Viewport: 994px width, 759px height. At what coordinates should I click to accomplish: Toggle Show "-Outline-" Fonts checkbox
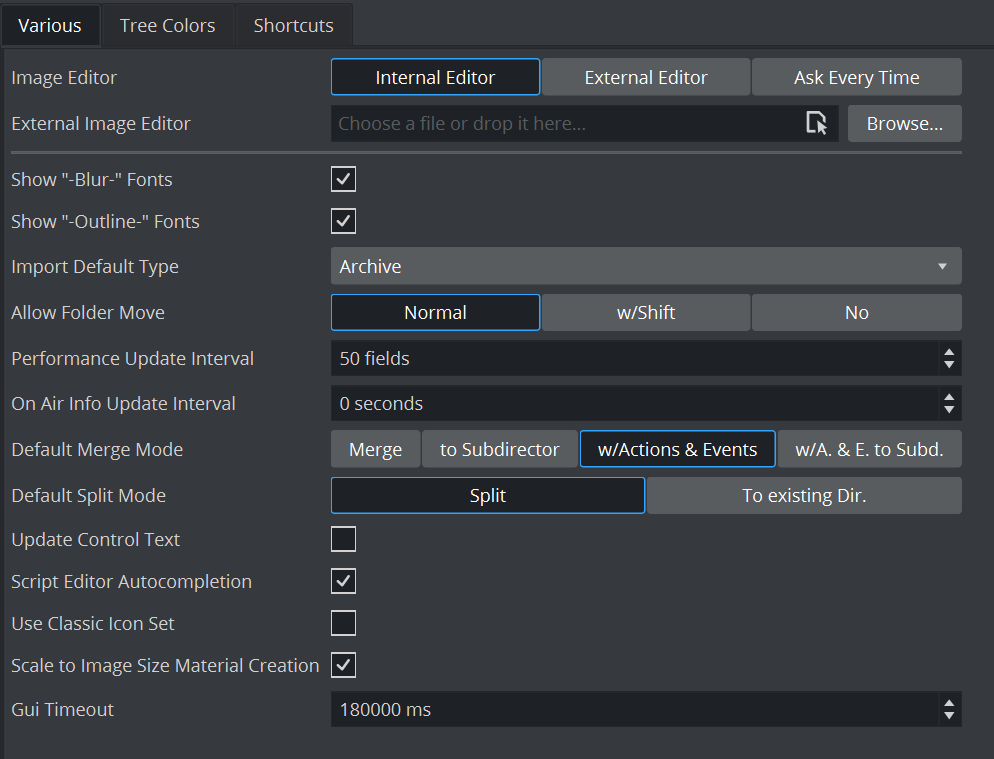tap(343, 222)
